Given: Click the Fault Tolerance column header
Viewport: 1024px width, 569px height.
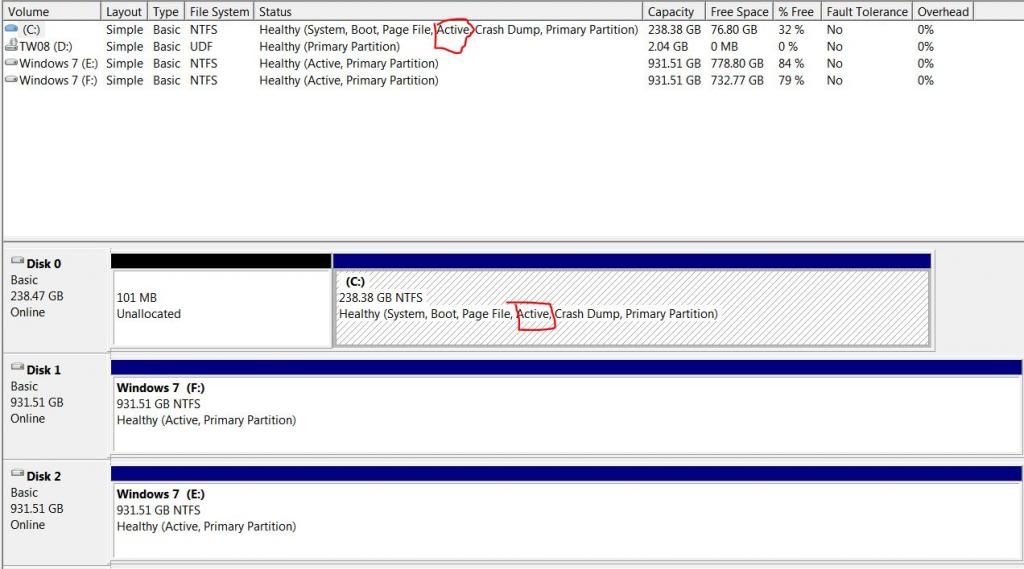Looking at the screenshot, I should [866, 12].
